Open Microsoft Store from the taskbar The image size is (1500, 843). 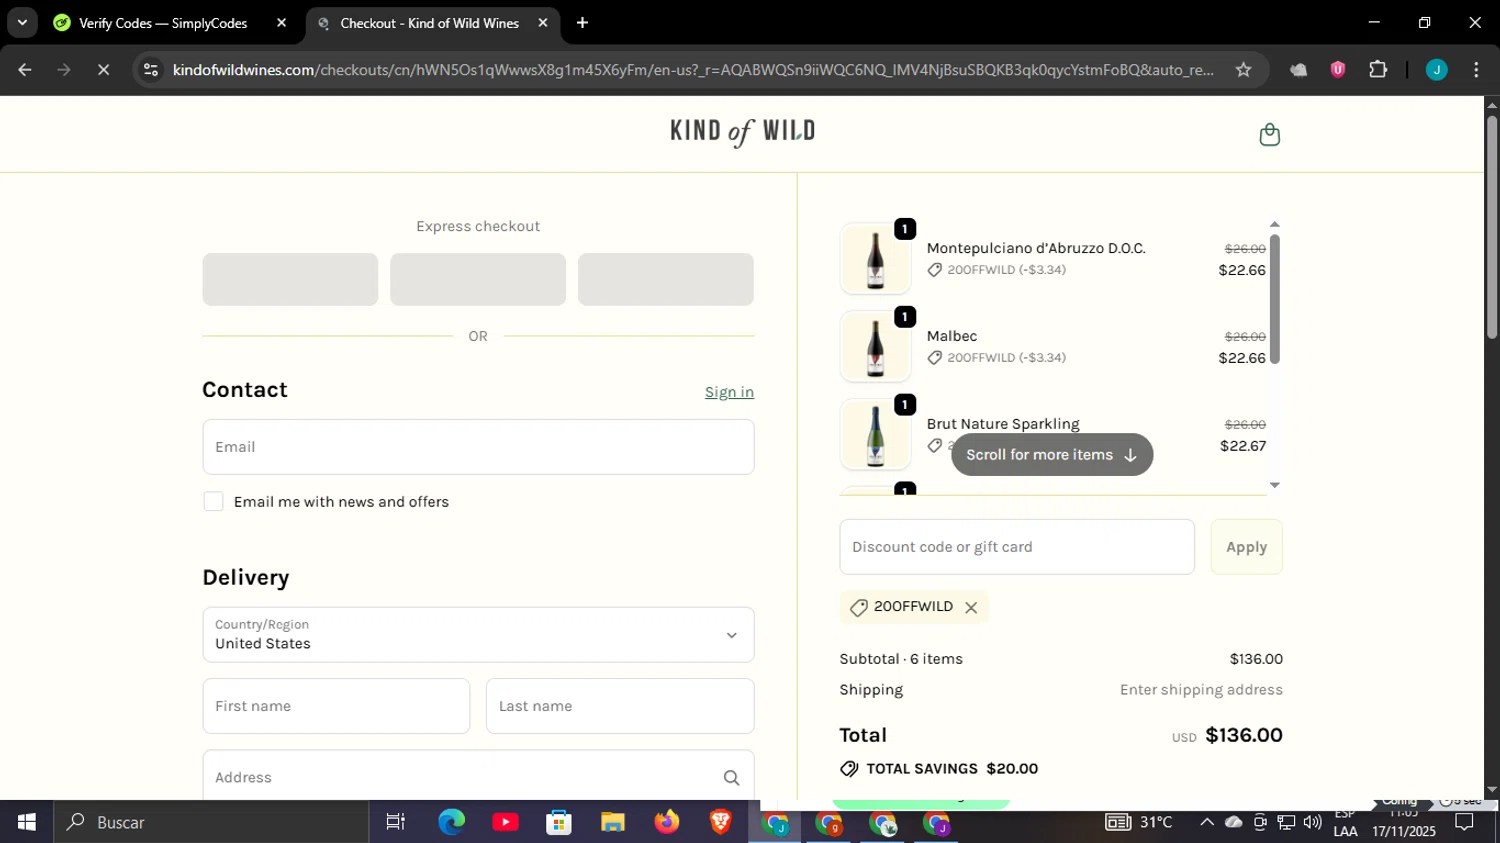pos(559,822)
